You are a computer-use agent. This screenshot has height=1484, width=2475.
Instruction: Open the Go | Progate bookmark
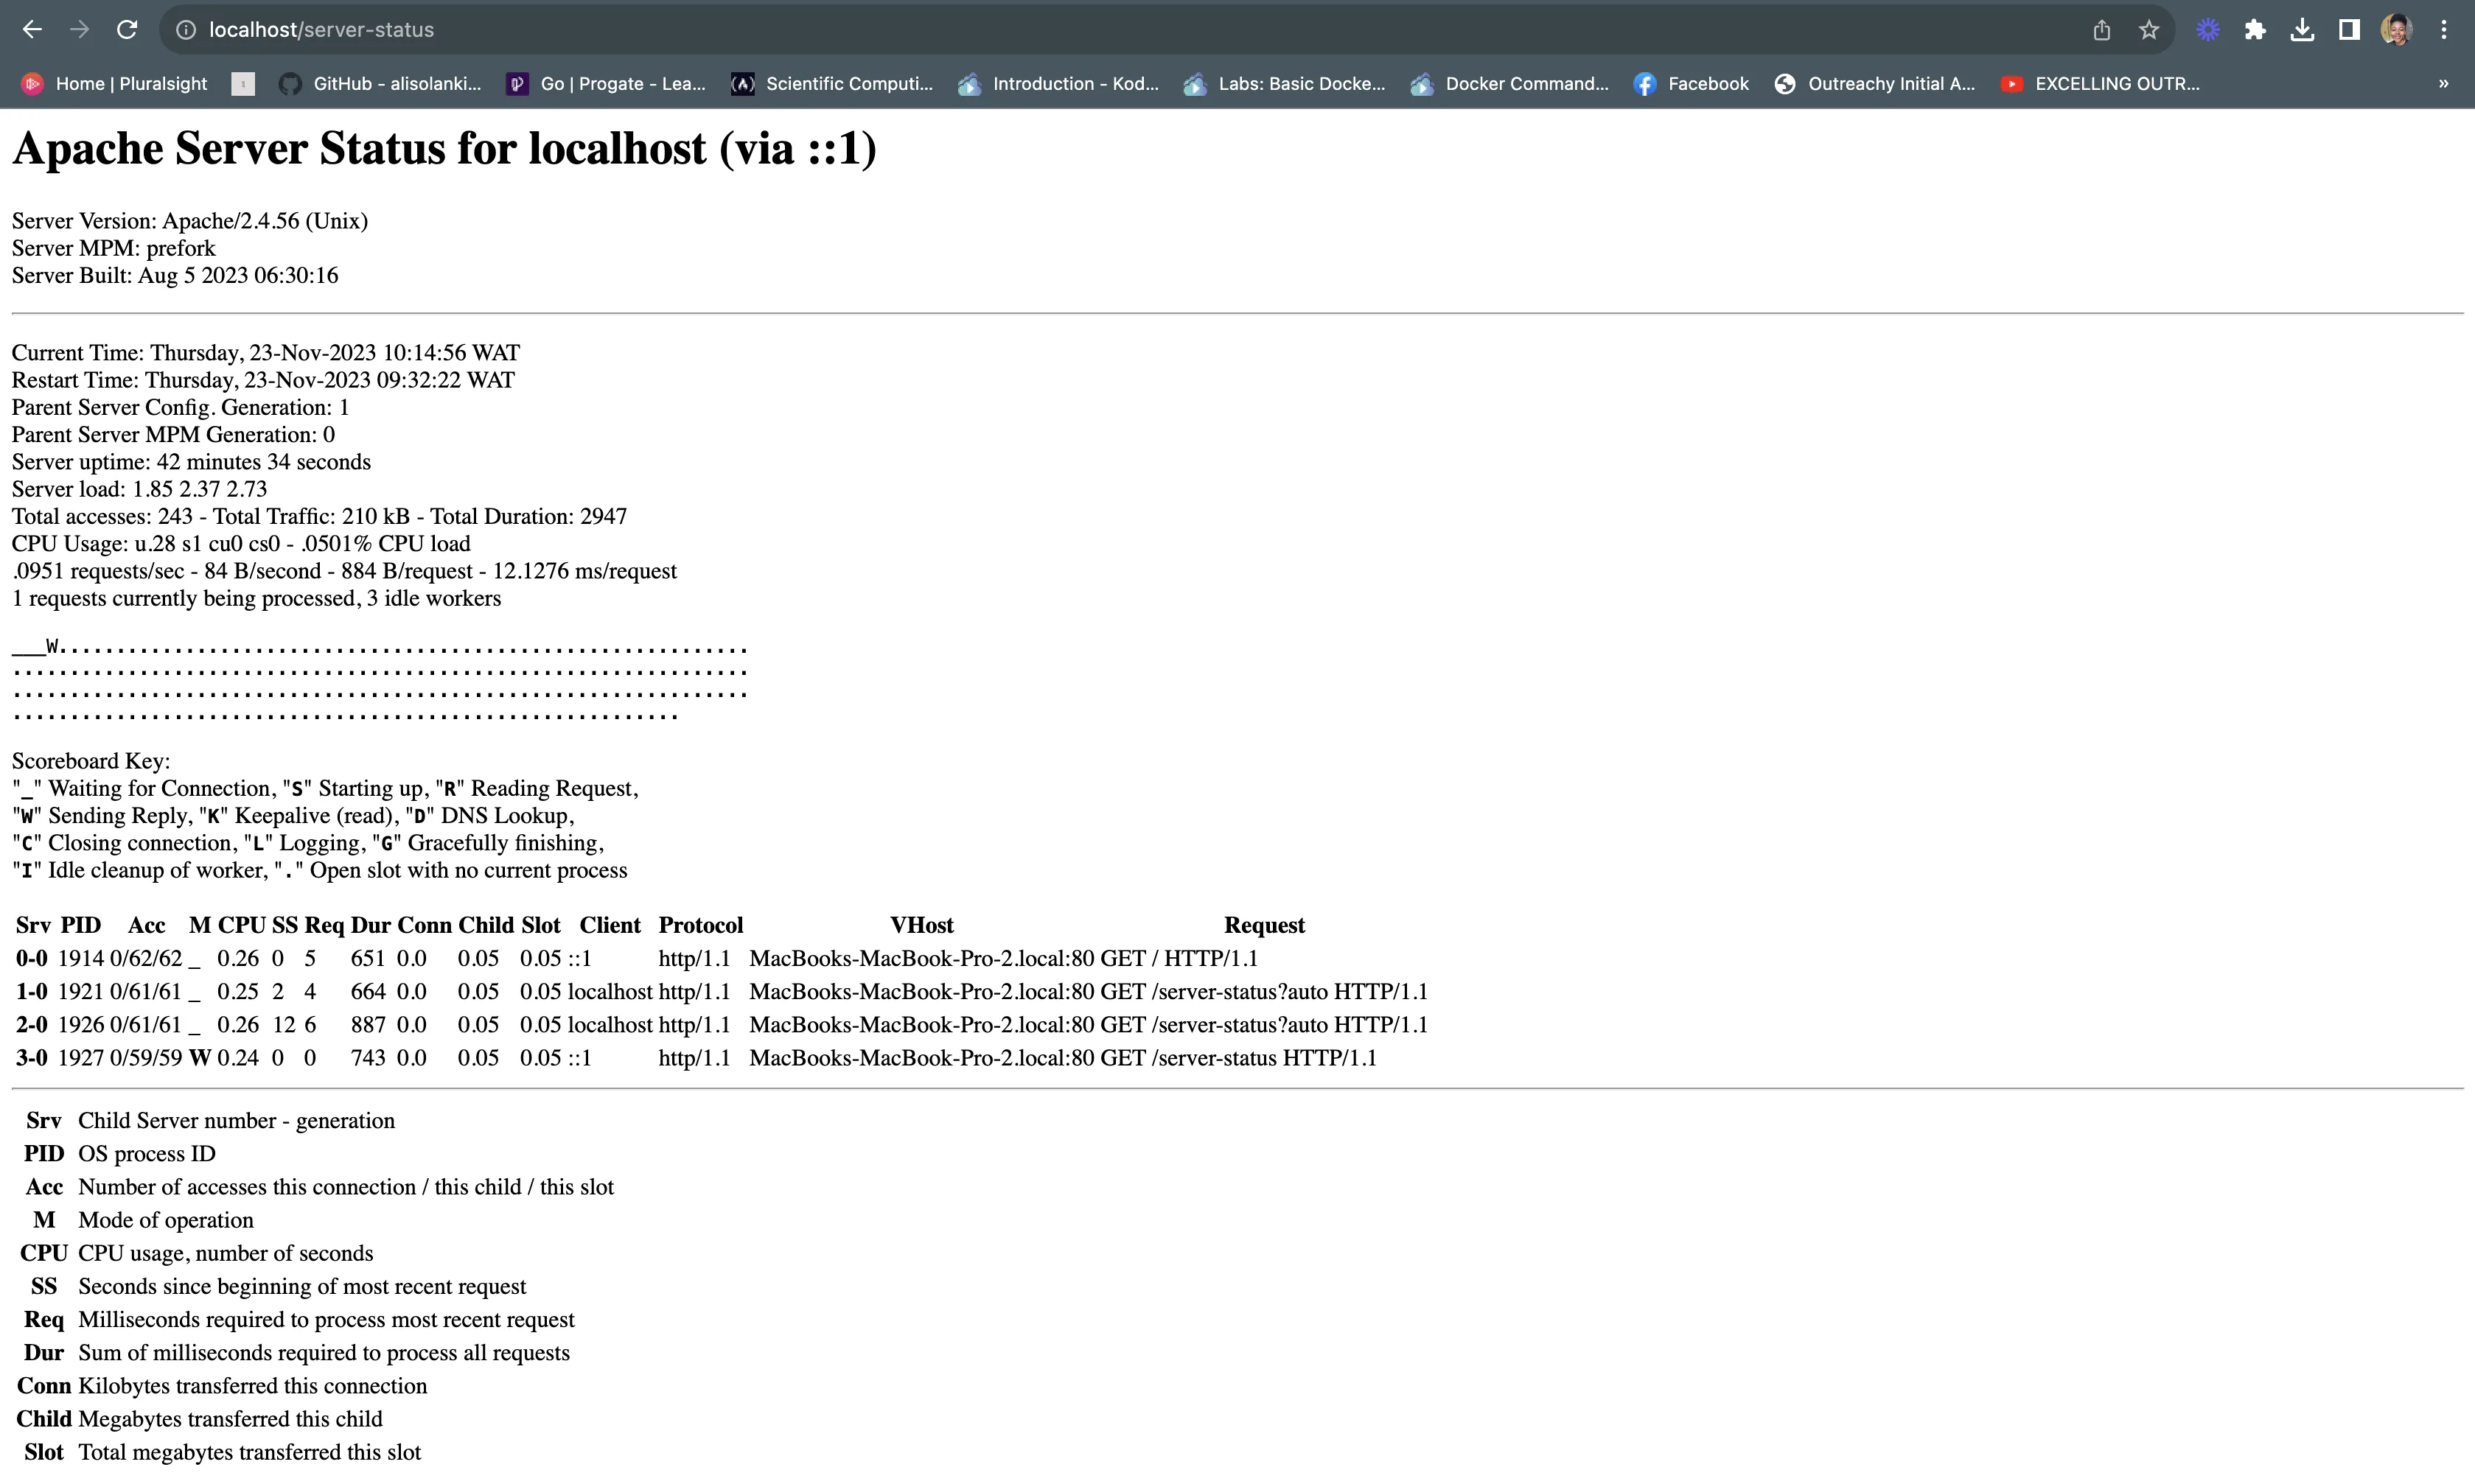606,84
